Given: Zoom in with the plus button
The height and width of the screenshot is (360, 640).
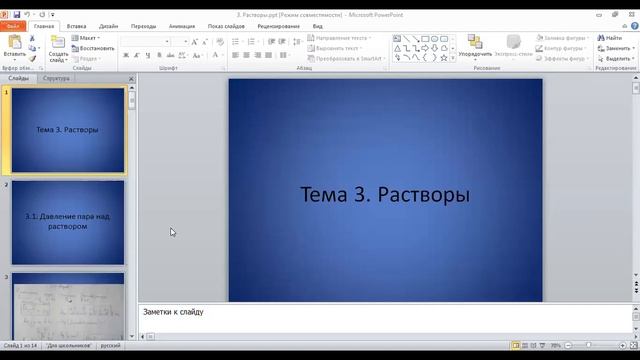Looking at the screenshot, I should tap(622, 346).
